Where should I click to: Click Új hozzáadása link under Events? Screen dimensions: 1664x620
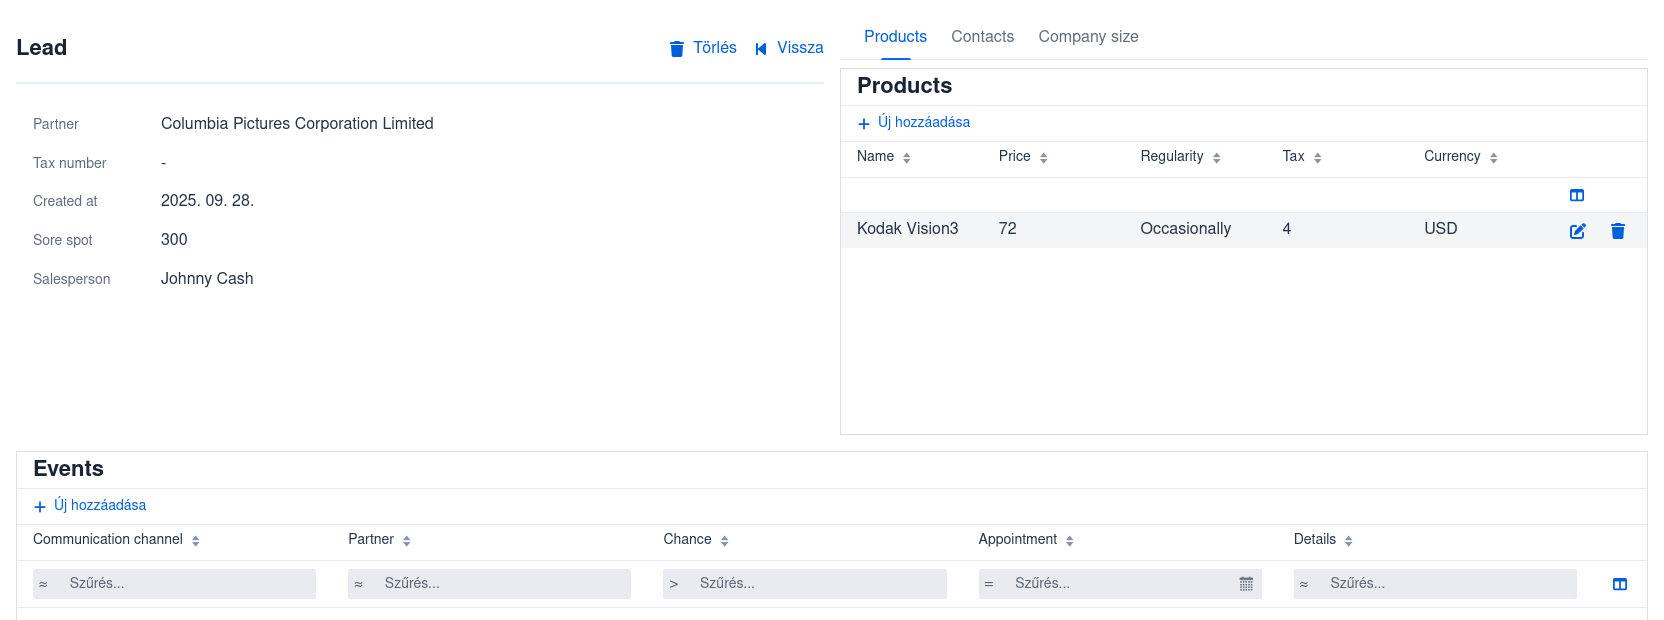[x=100, y=506]
